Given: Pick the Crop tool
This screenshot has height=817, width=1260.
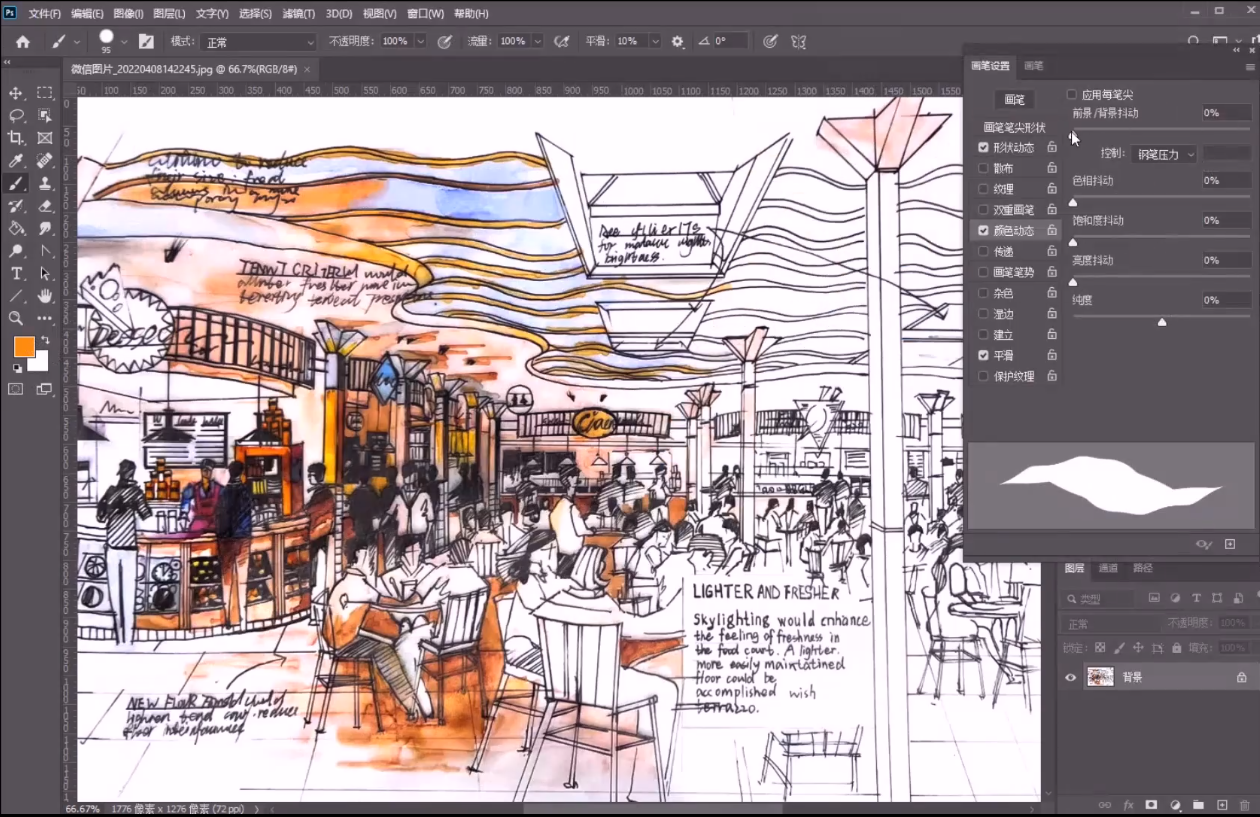Looking at the screenshot, I should tap(16, 138).
